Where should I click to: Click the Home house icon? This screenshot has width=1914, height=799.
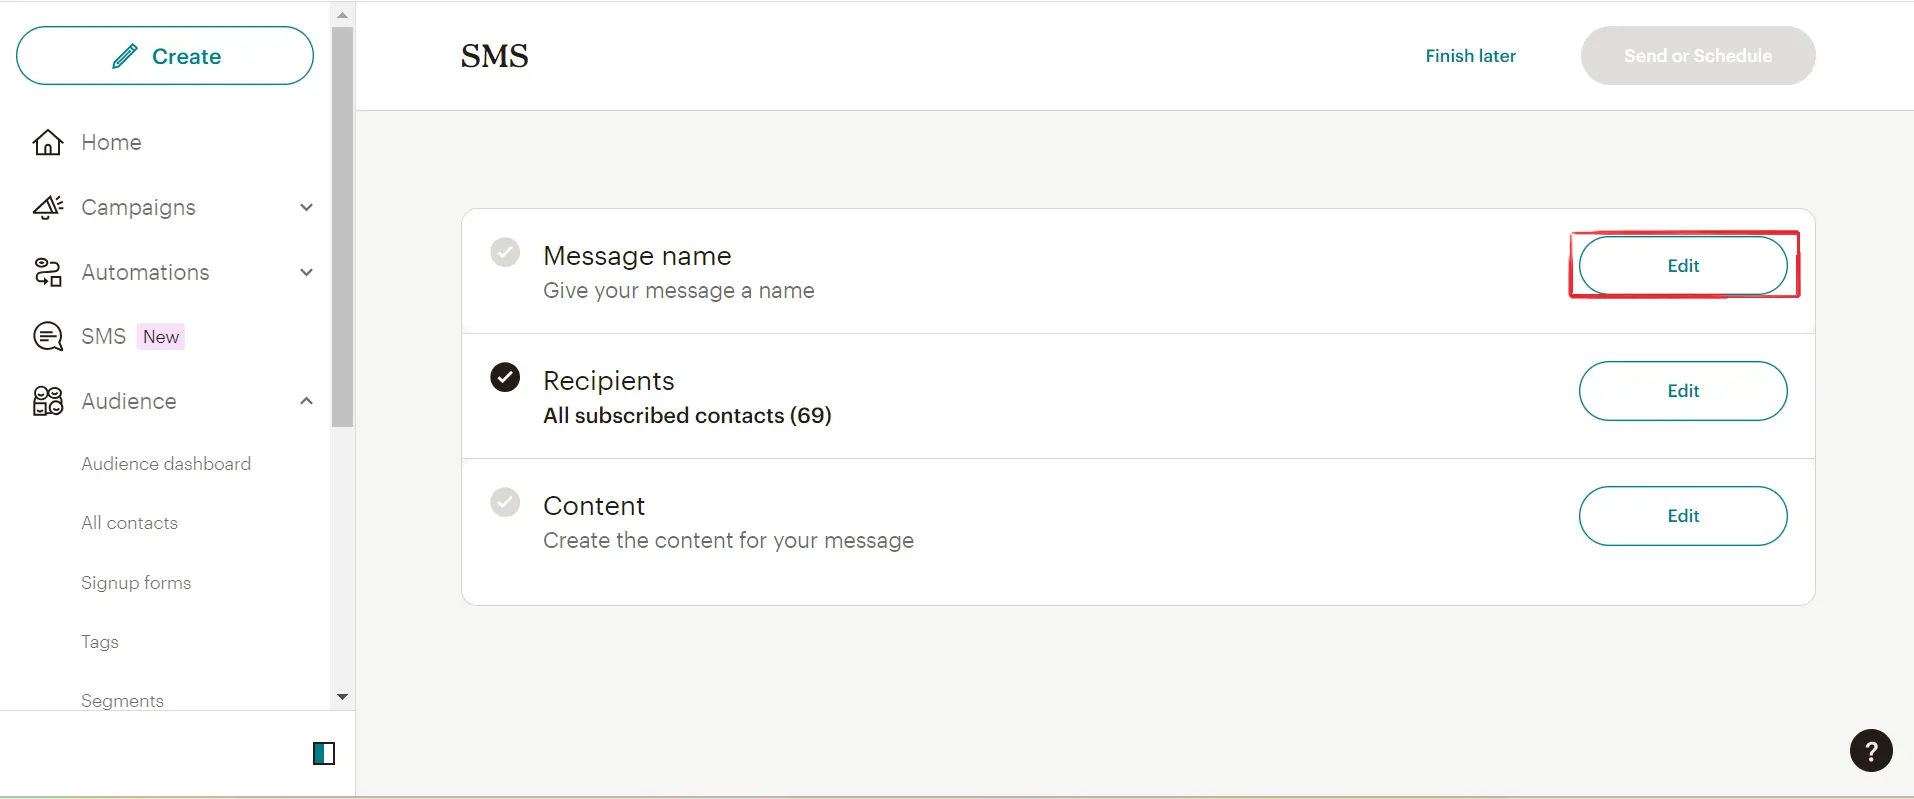point(48,143)
